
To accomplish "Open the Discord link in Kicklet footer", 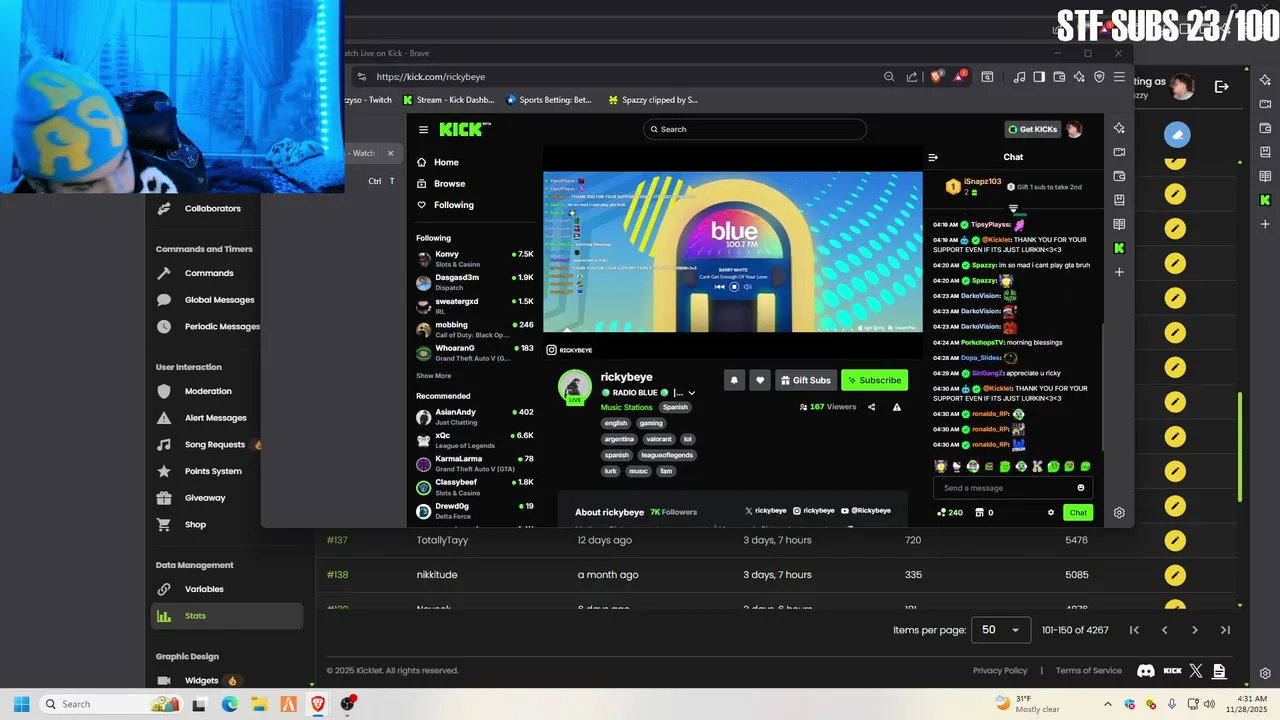I will [x=1146, y=671].
